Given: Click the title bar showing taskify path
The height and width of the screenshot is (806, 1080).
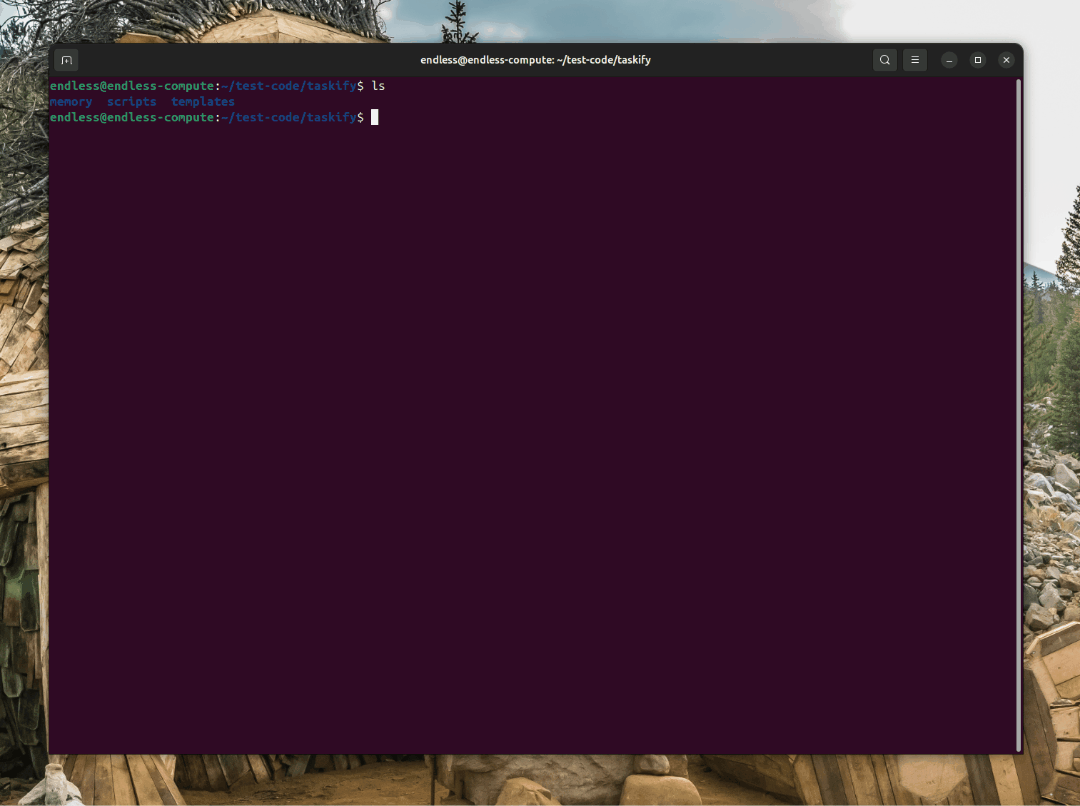Looking at the screenshot, I should (x=535, y=60).
